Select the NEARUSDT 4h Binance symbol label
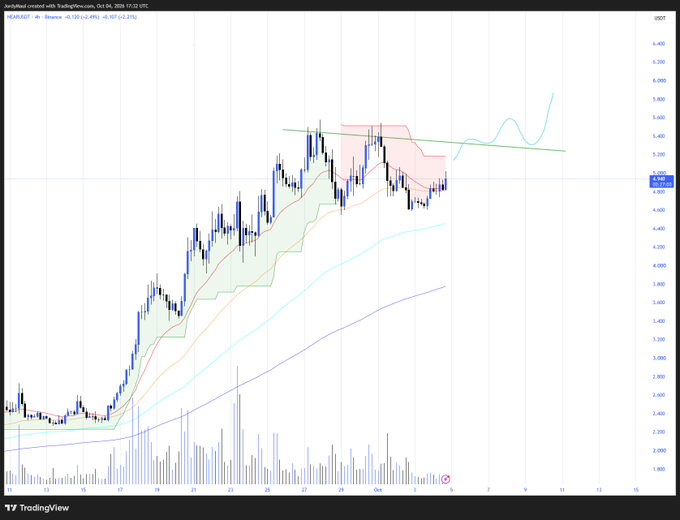This screenshot has width=680, height=520. pyautogui.click(x=34, y=17)
